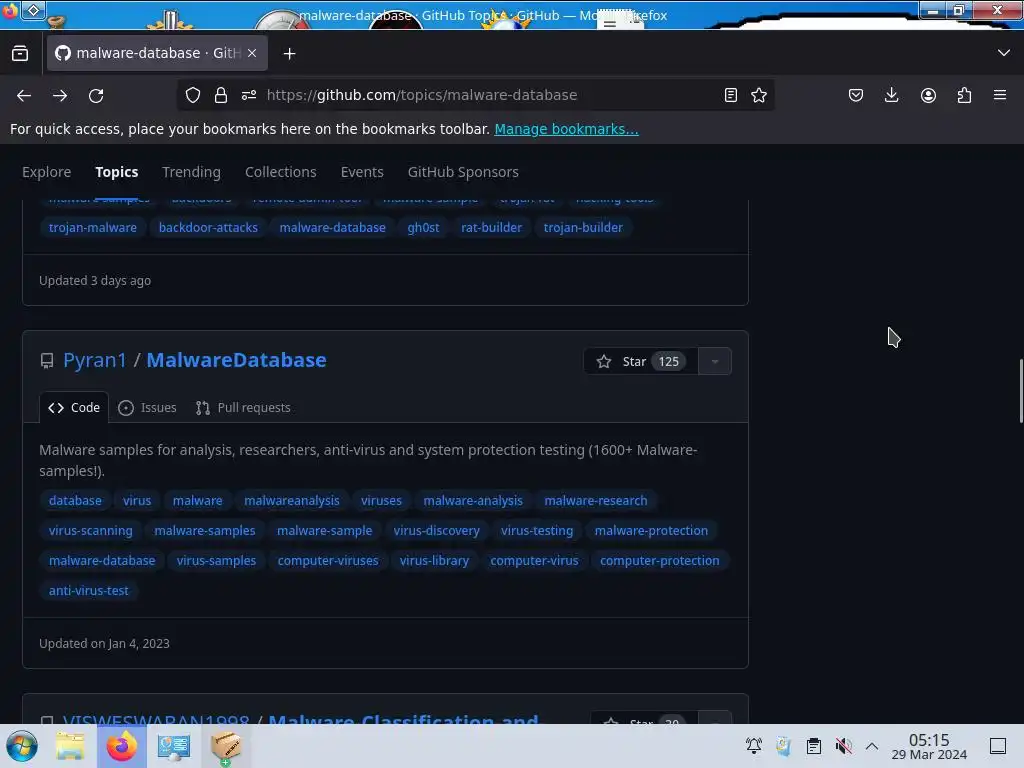Go back to the previous page

coord(24,95)
